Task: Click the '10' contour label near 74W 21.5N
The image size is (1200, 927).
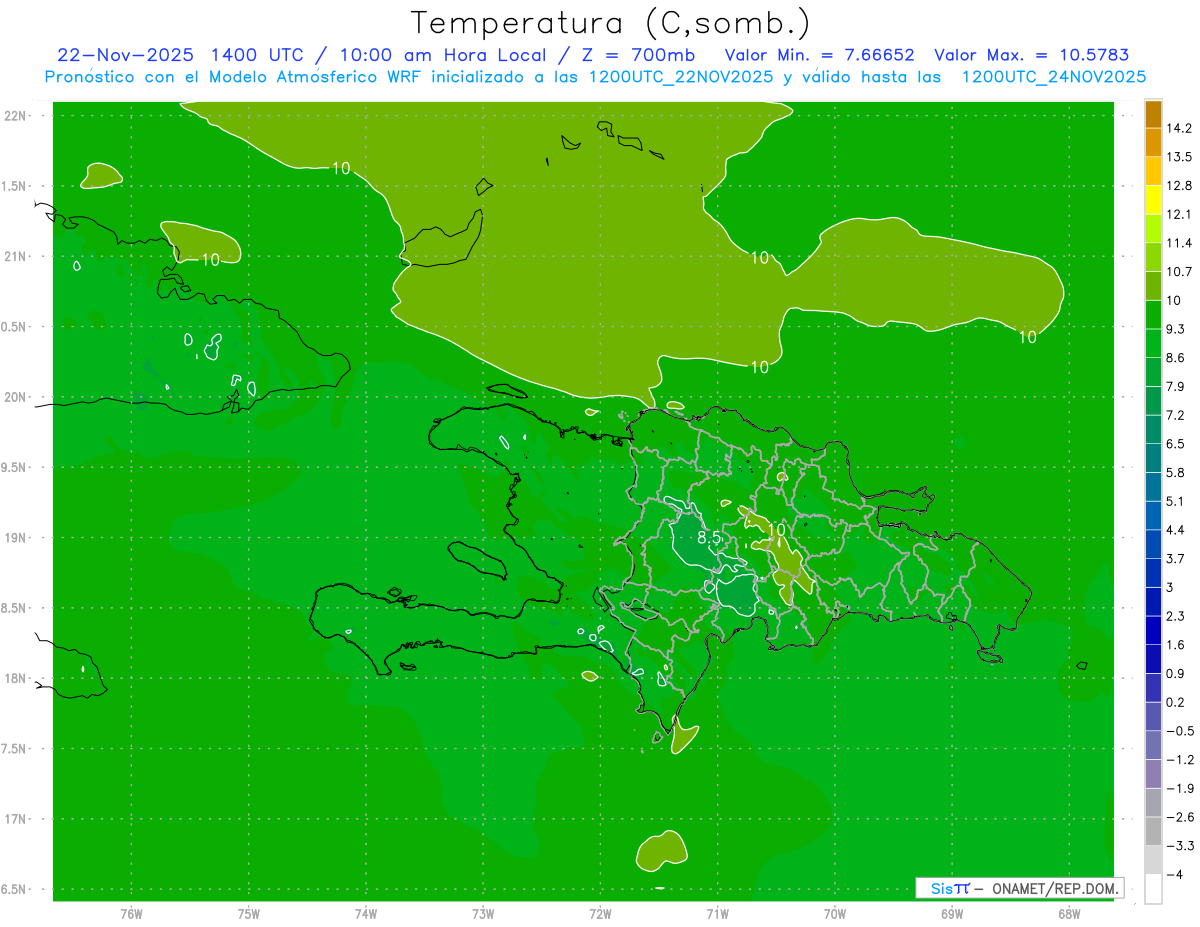Action: point(342,168)
